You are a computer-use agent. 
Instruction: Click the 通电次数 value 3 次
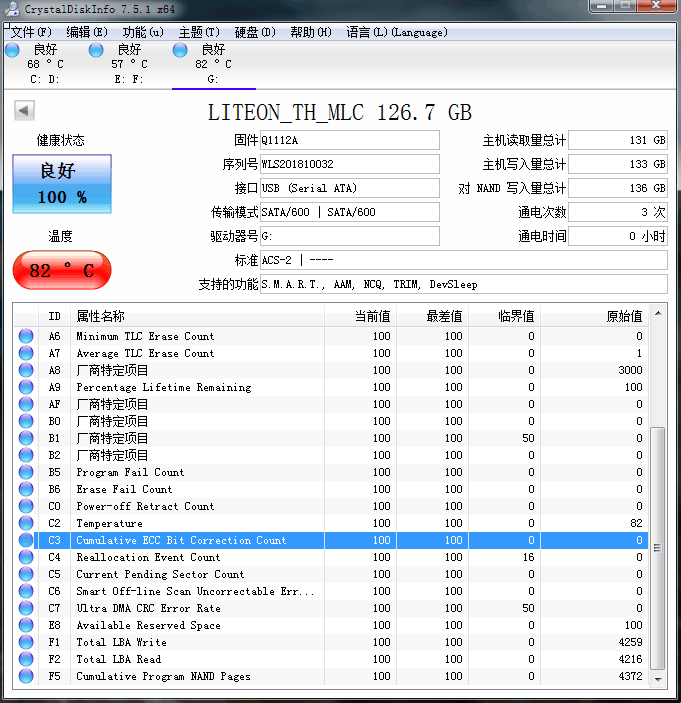pos(618,212)
